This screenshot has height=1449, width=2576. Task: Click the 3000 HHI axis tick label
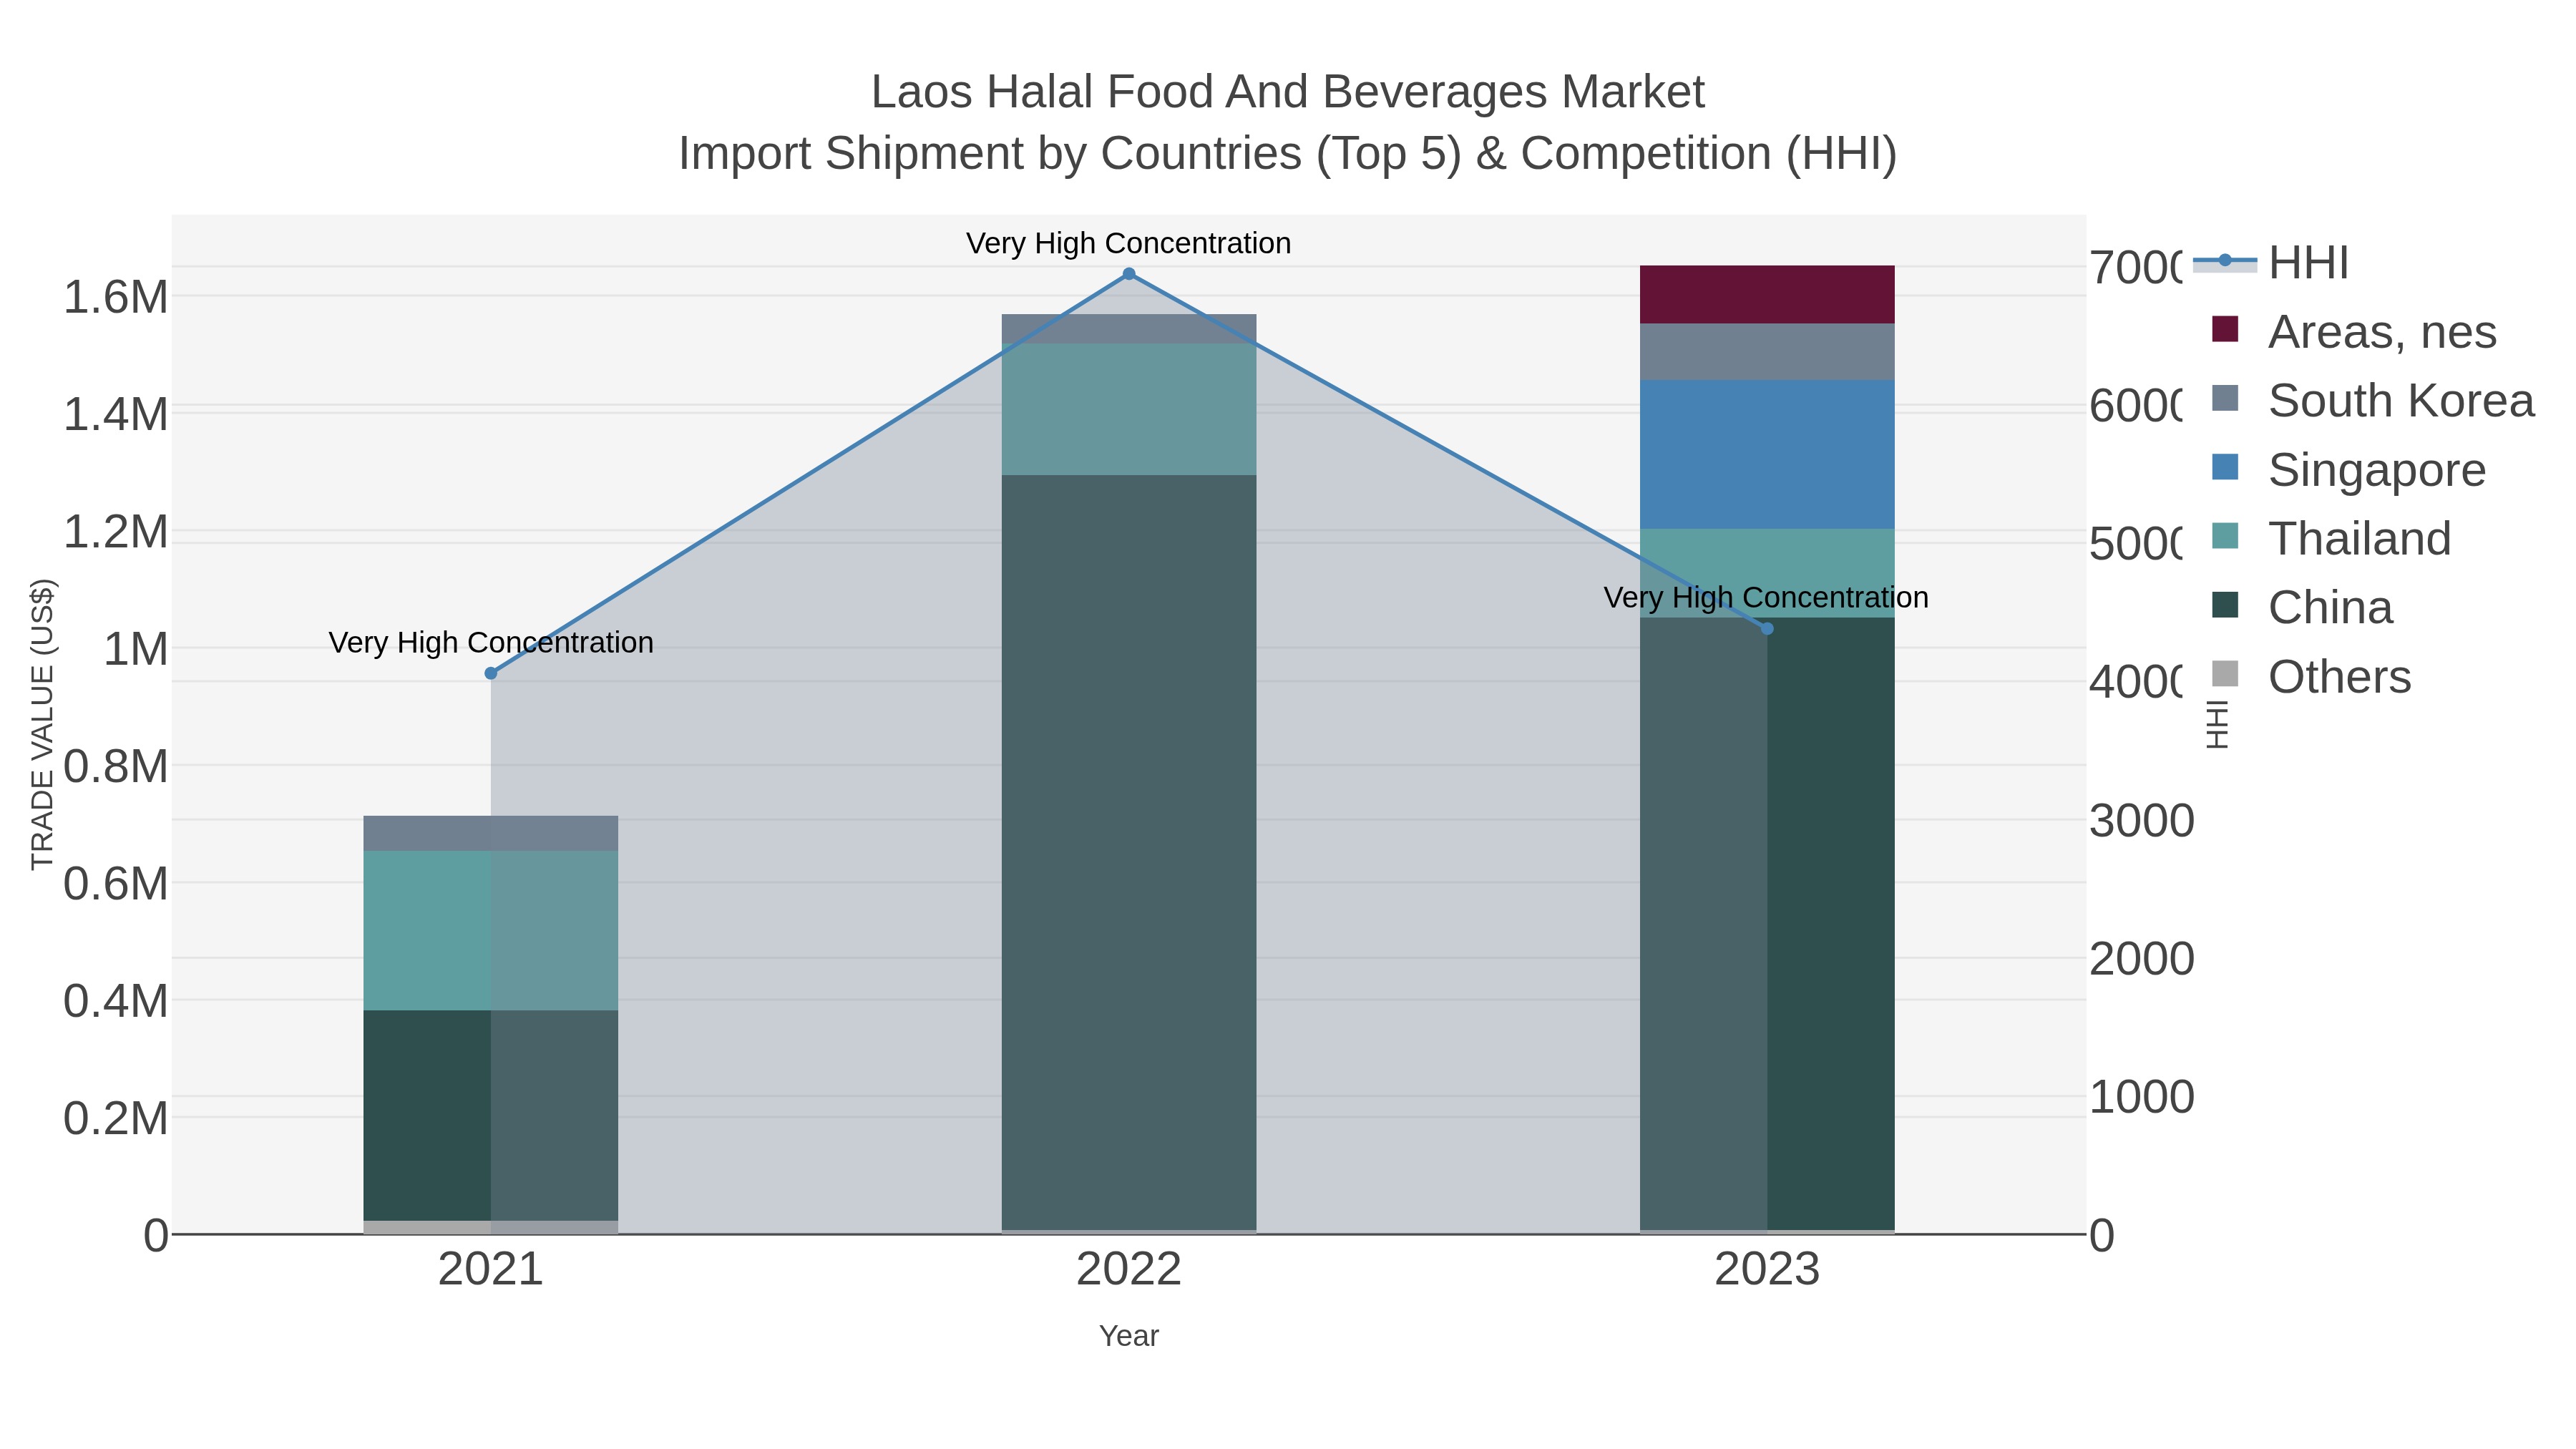[x=2142, y=821]
